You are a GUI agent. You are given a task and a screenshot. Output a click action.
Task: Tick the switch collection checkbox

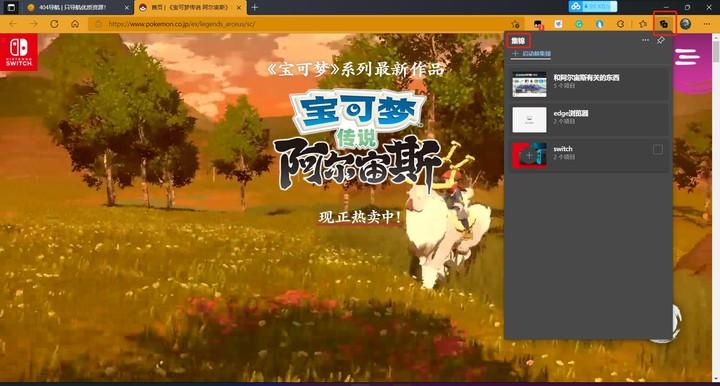(658, 149)
